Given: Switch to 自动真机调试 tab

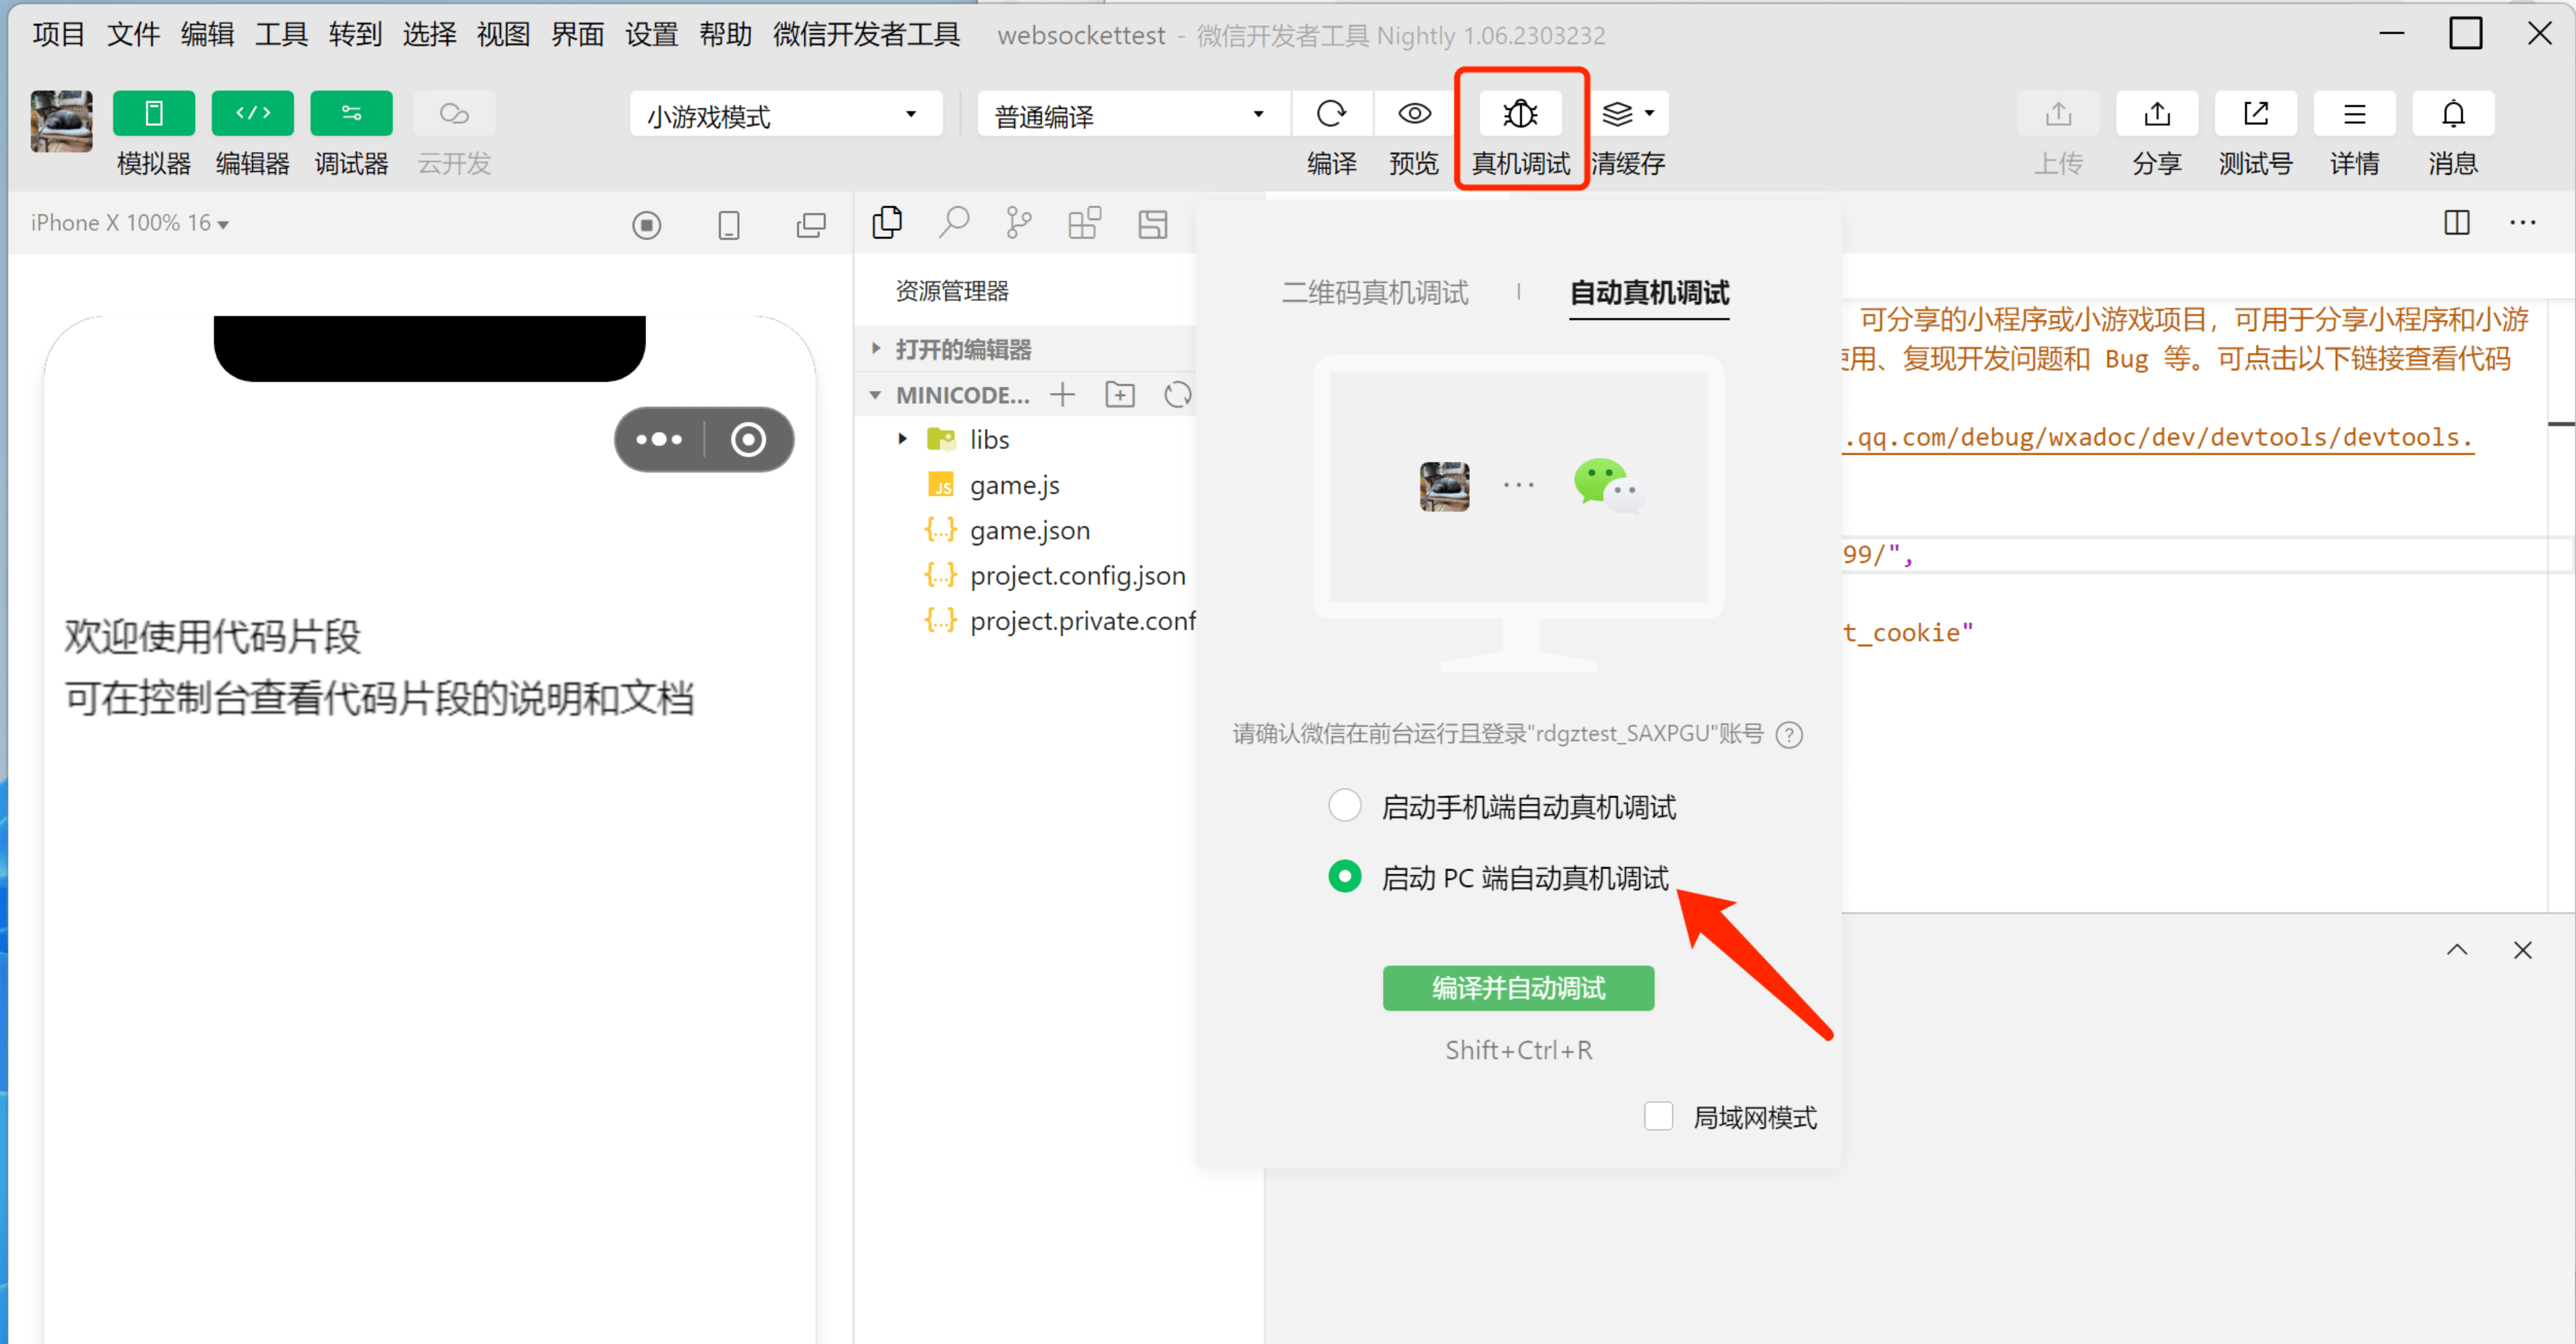Looking at the screenshot, I should click(x=1649, y=292).
